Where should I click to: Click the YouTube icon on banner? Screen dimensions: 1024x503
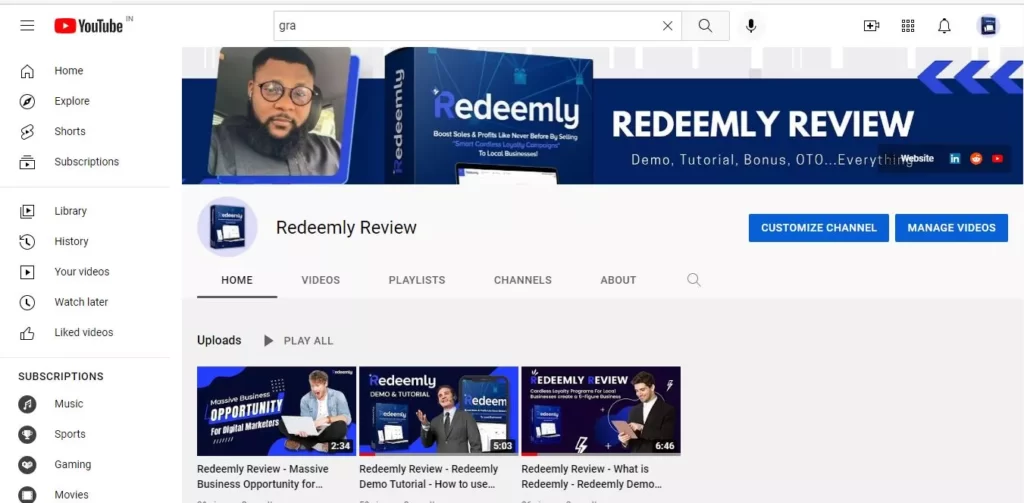(997, 159)
